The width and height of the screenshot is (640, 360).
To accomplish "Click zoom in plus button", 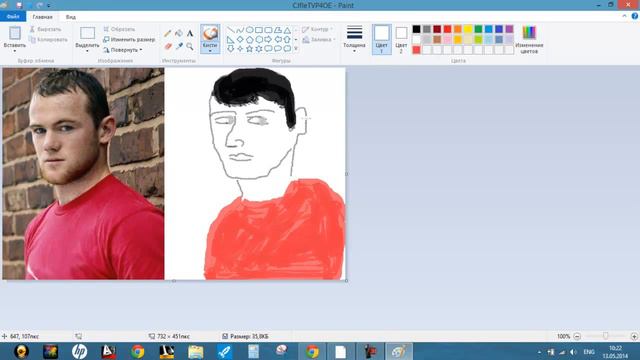I will (x=634, y=336).
